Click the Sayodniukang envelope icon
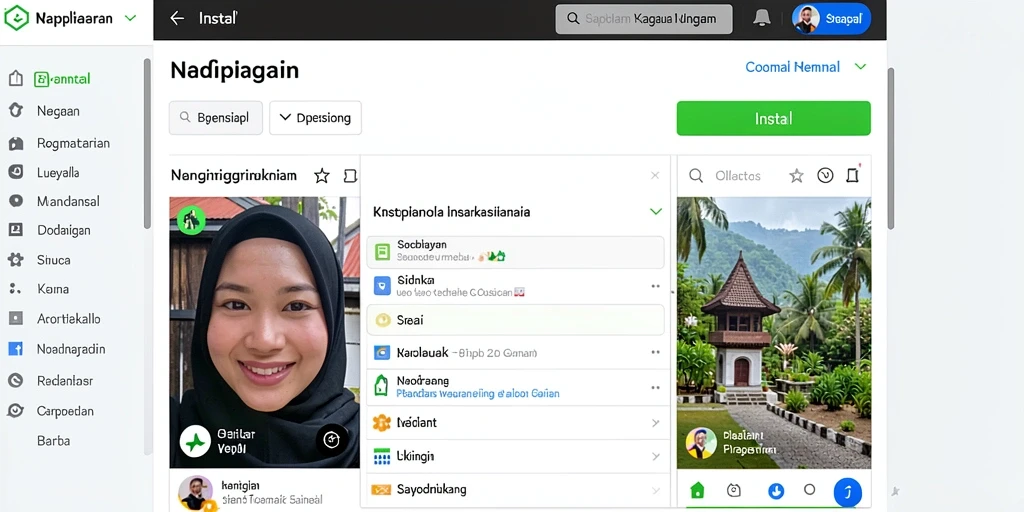This screenshot has height=512, width=1024. pos(381,489)
